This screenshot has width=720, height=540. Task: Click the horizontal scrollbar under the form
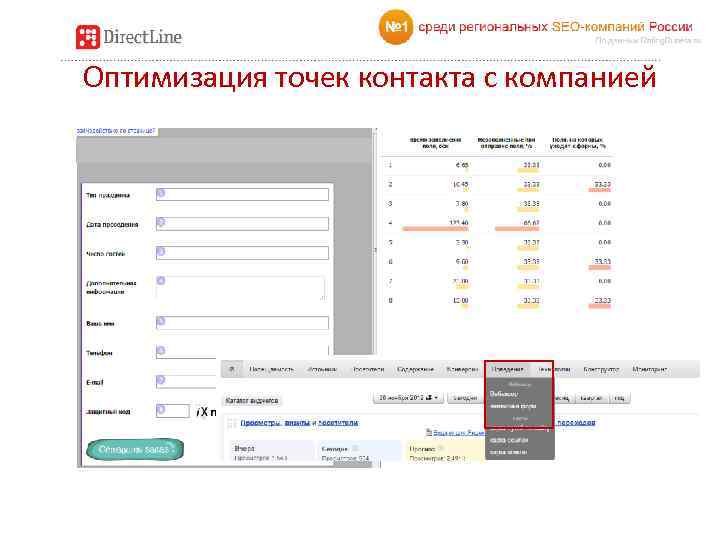pyautogui.click(x=352, y=464)
